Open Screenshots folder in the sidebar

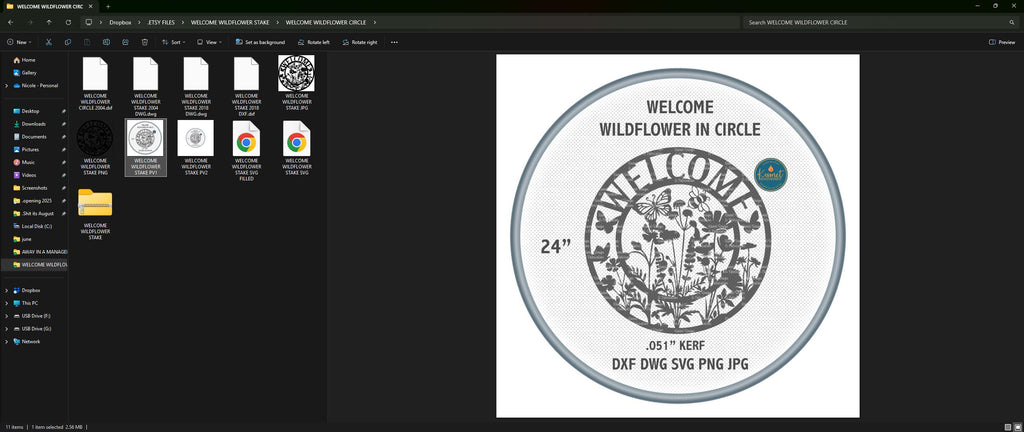[x=35, y=188]
